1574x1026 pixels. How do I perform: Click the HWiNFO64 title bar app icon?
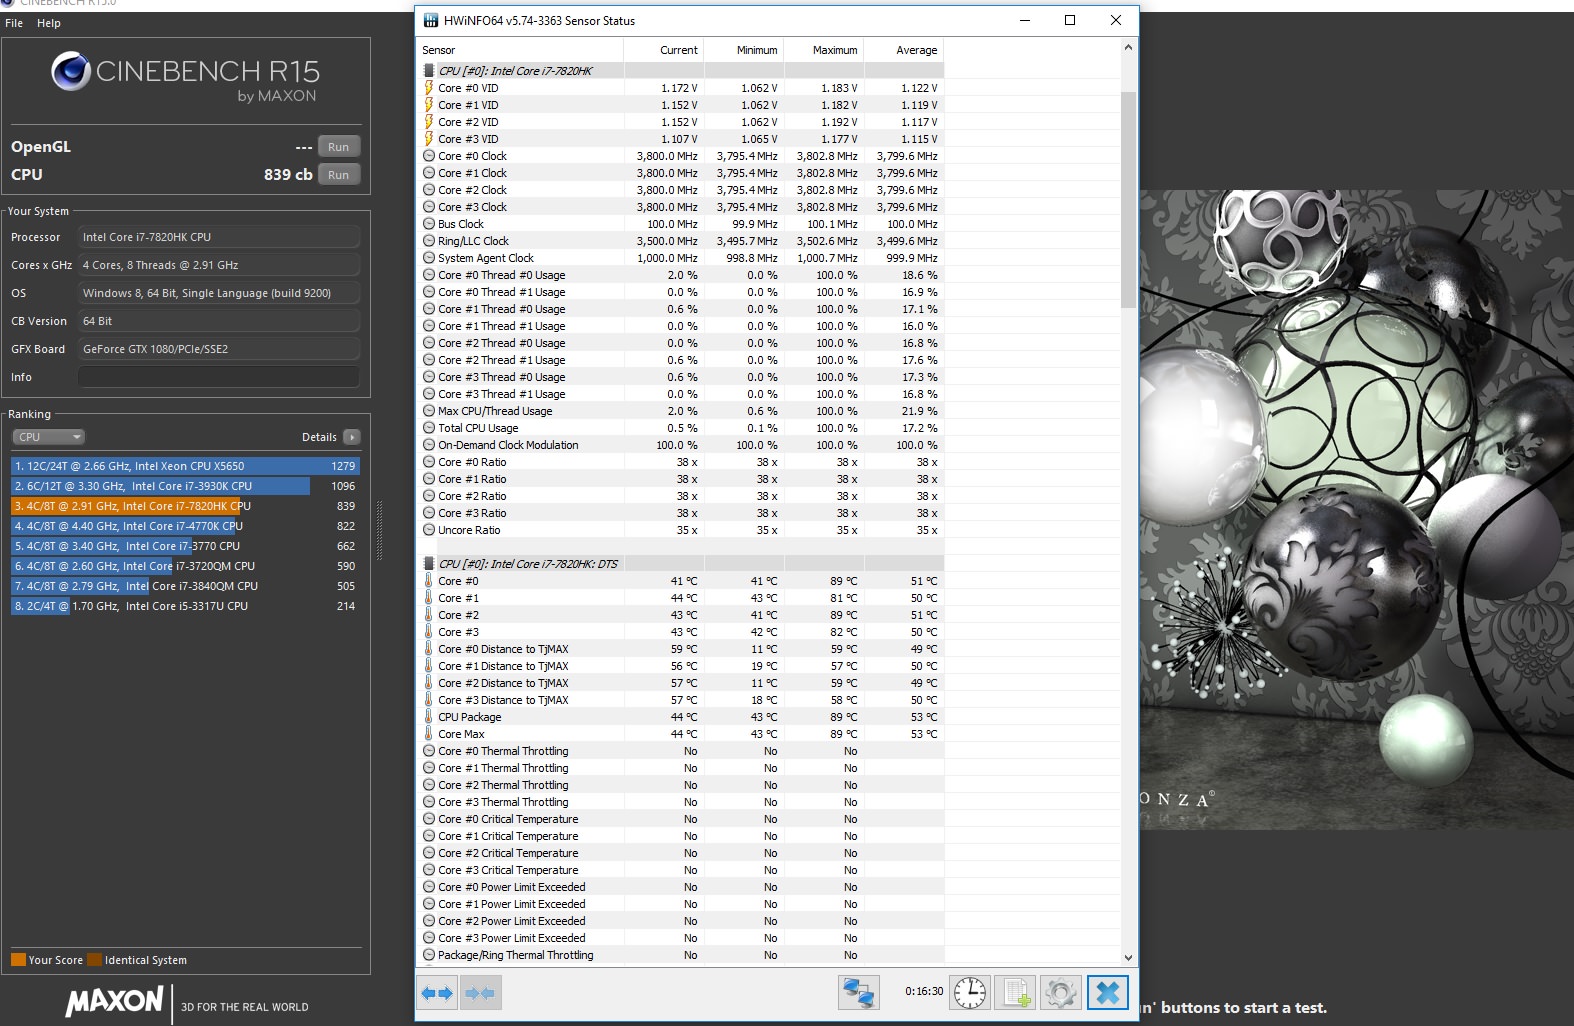click(x=431, y=20)
